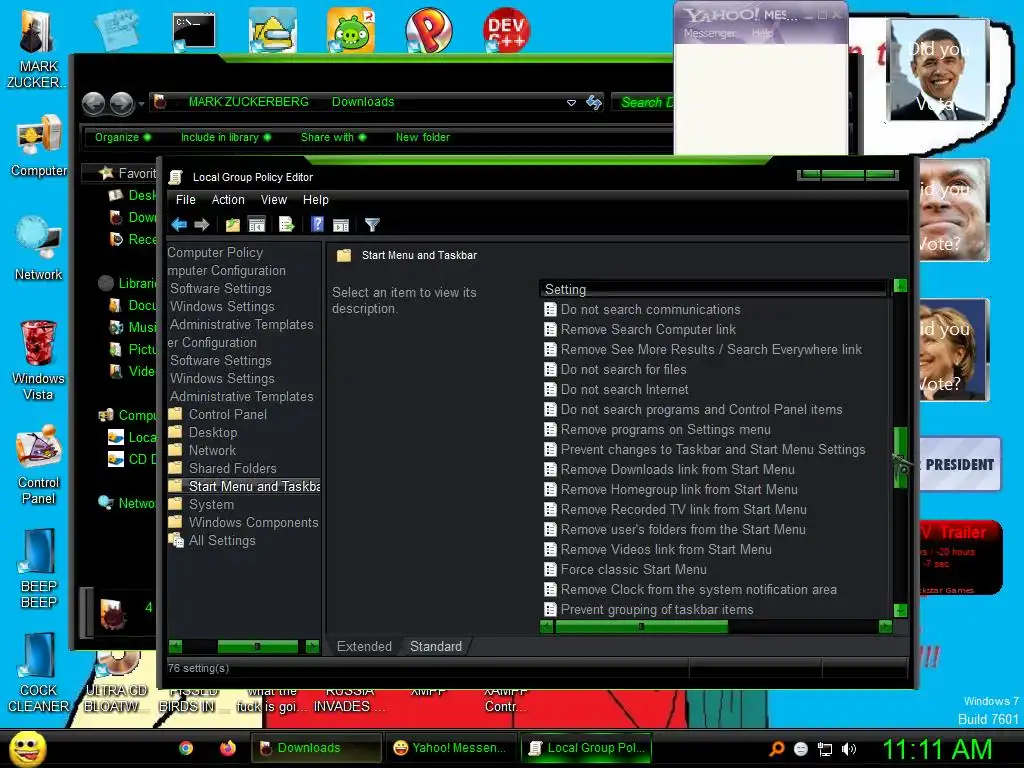Open the File menu in Policy Editor
The height and width of the screenshot is (768, 1024).
(x=185, y=200)
